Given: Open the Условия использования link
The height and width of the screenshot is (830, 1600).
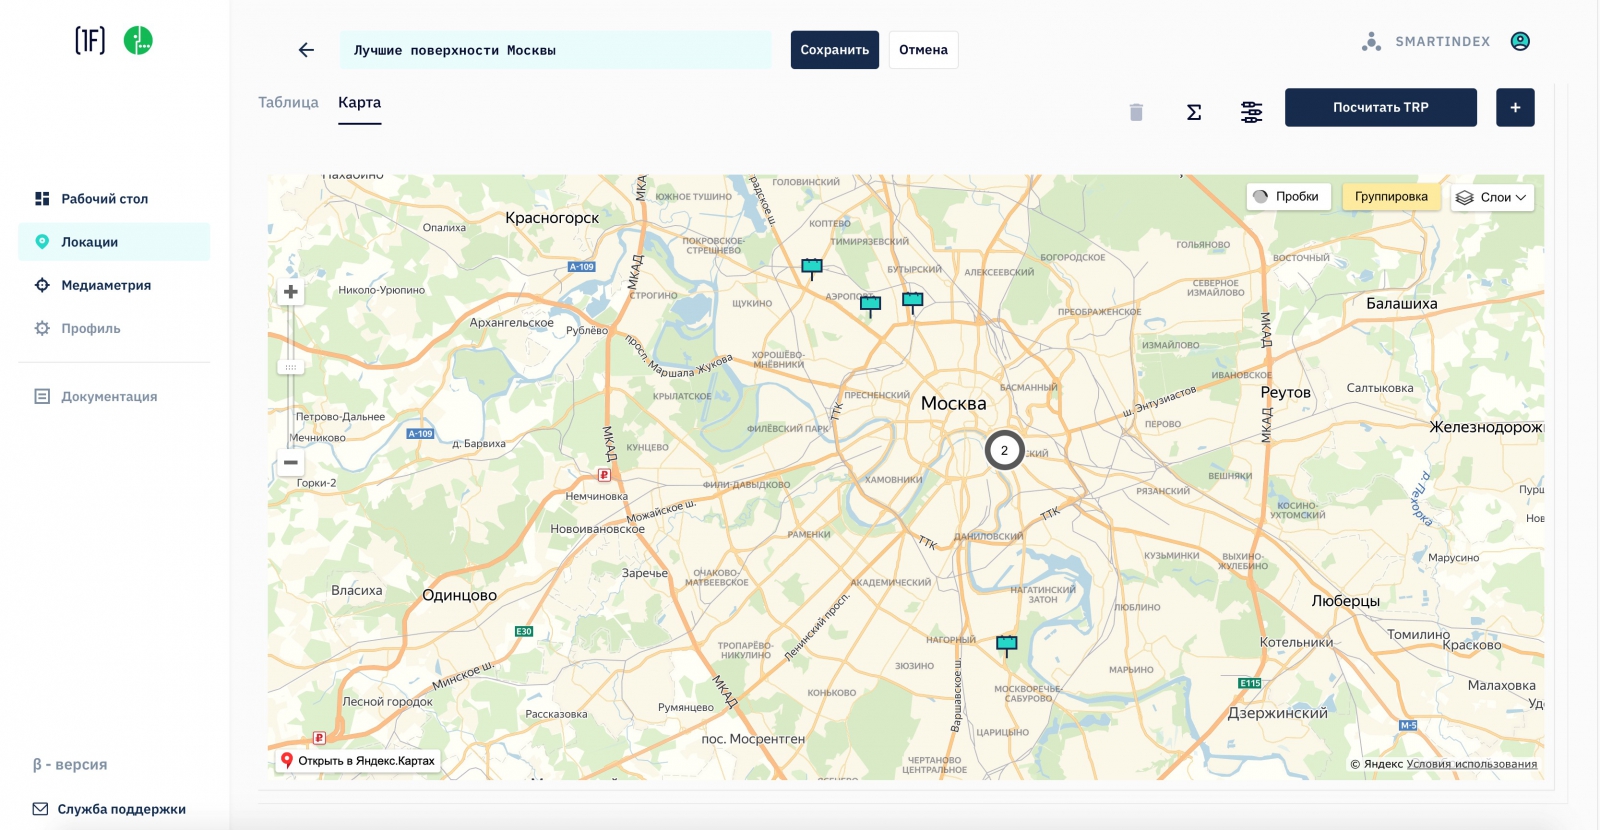Looking at the screenshot, I should coord(1471,764).
